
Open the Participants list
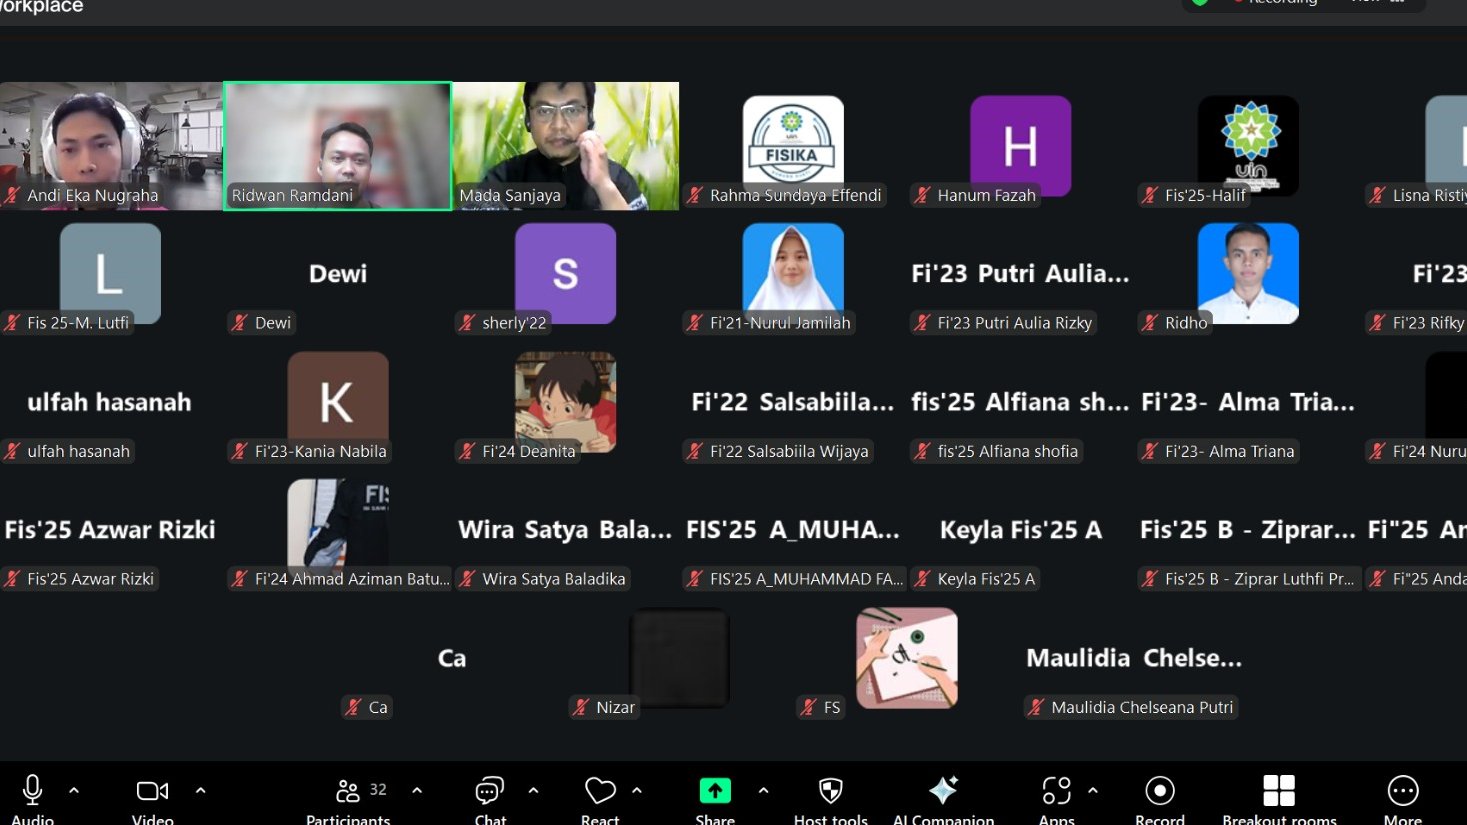[349, 792]
